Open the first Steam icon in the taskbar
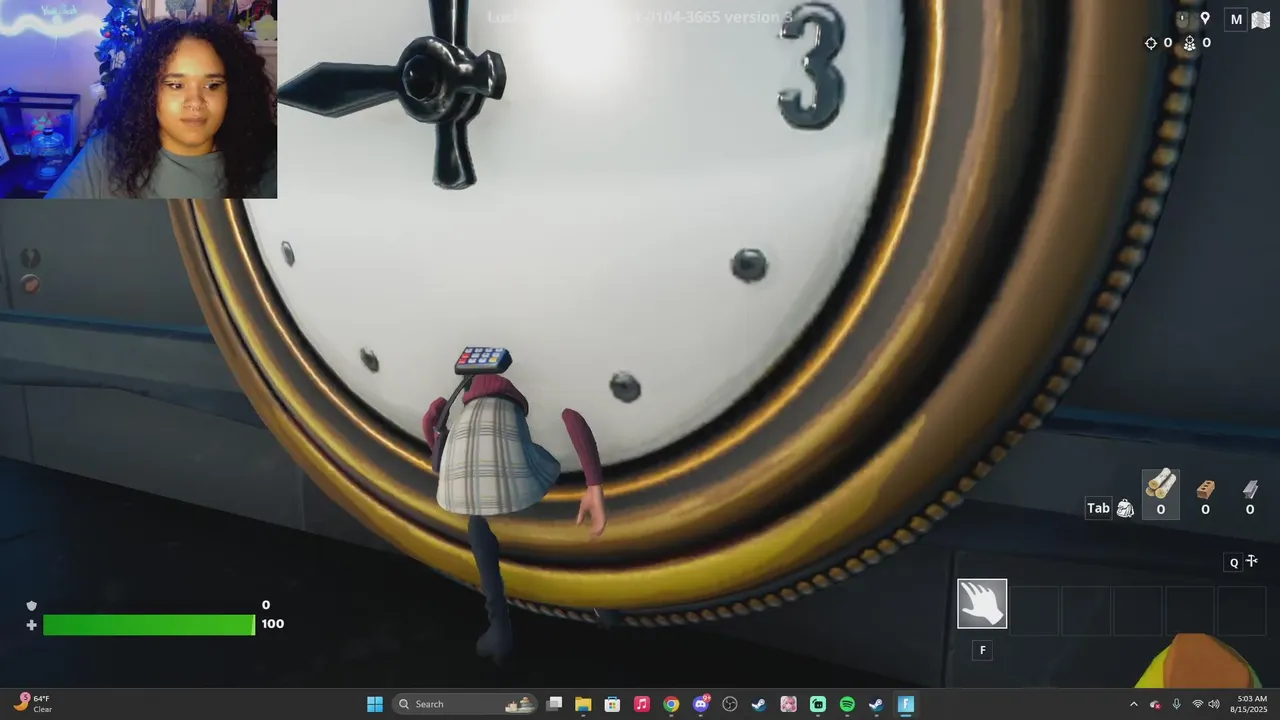The height and width of the screenshot is (720, 1280). click(759, 704)
